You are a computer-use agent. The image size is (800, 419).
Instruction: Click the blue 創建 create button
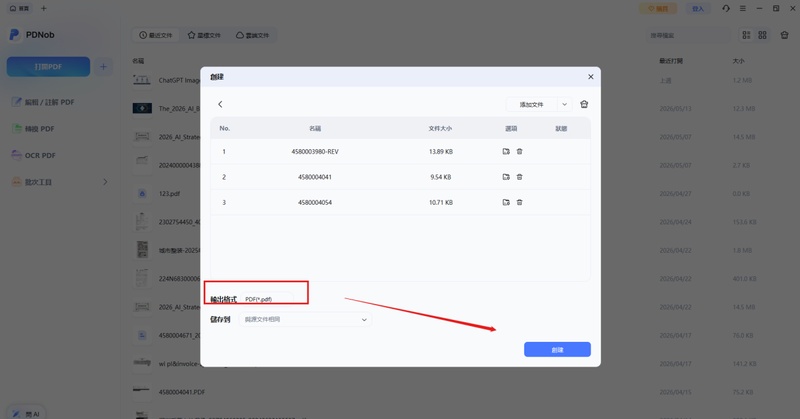[x=557, y=350]
